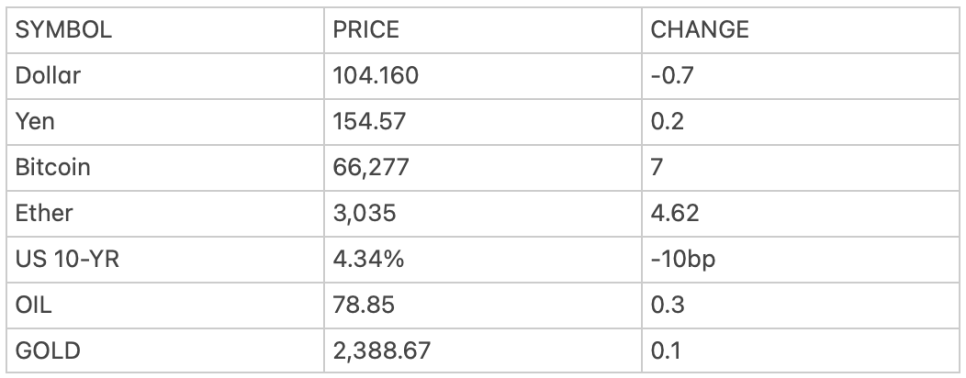This screenshot has height=378, width=966.
Task: Select the CHANGE column header
Action: click(800, 30)
